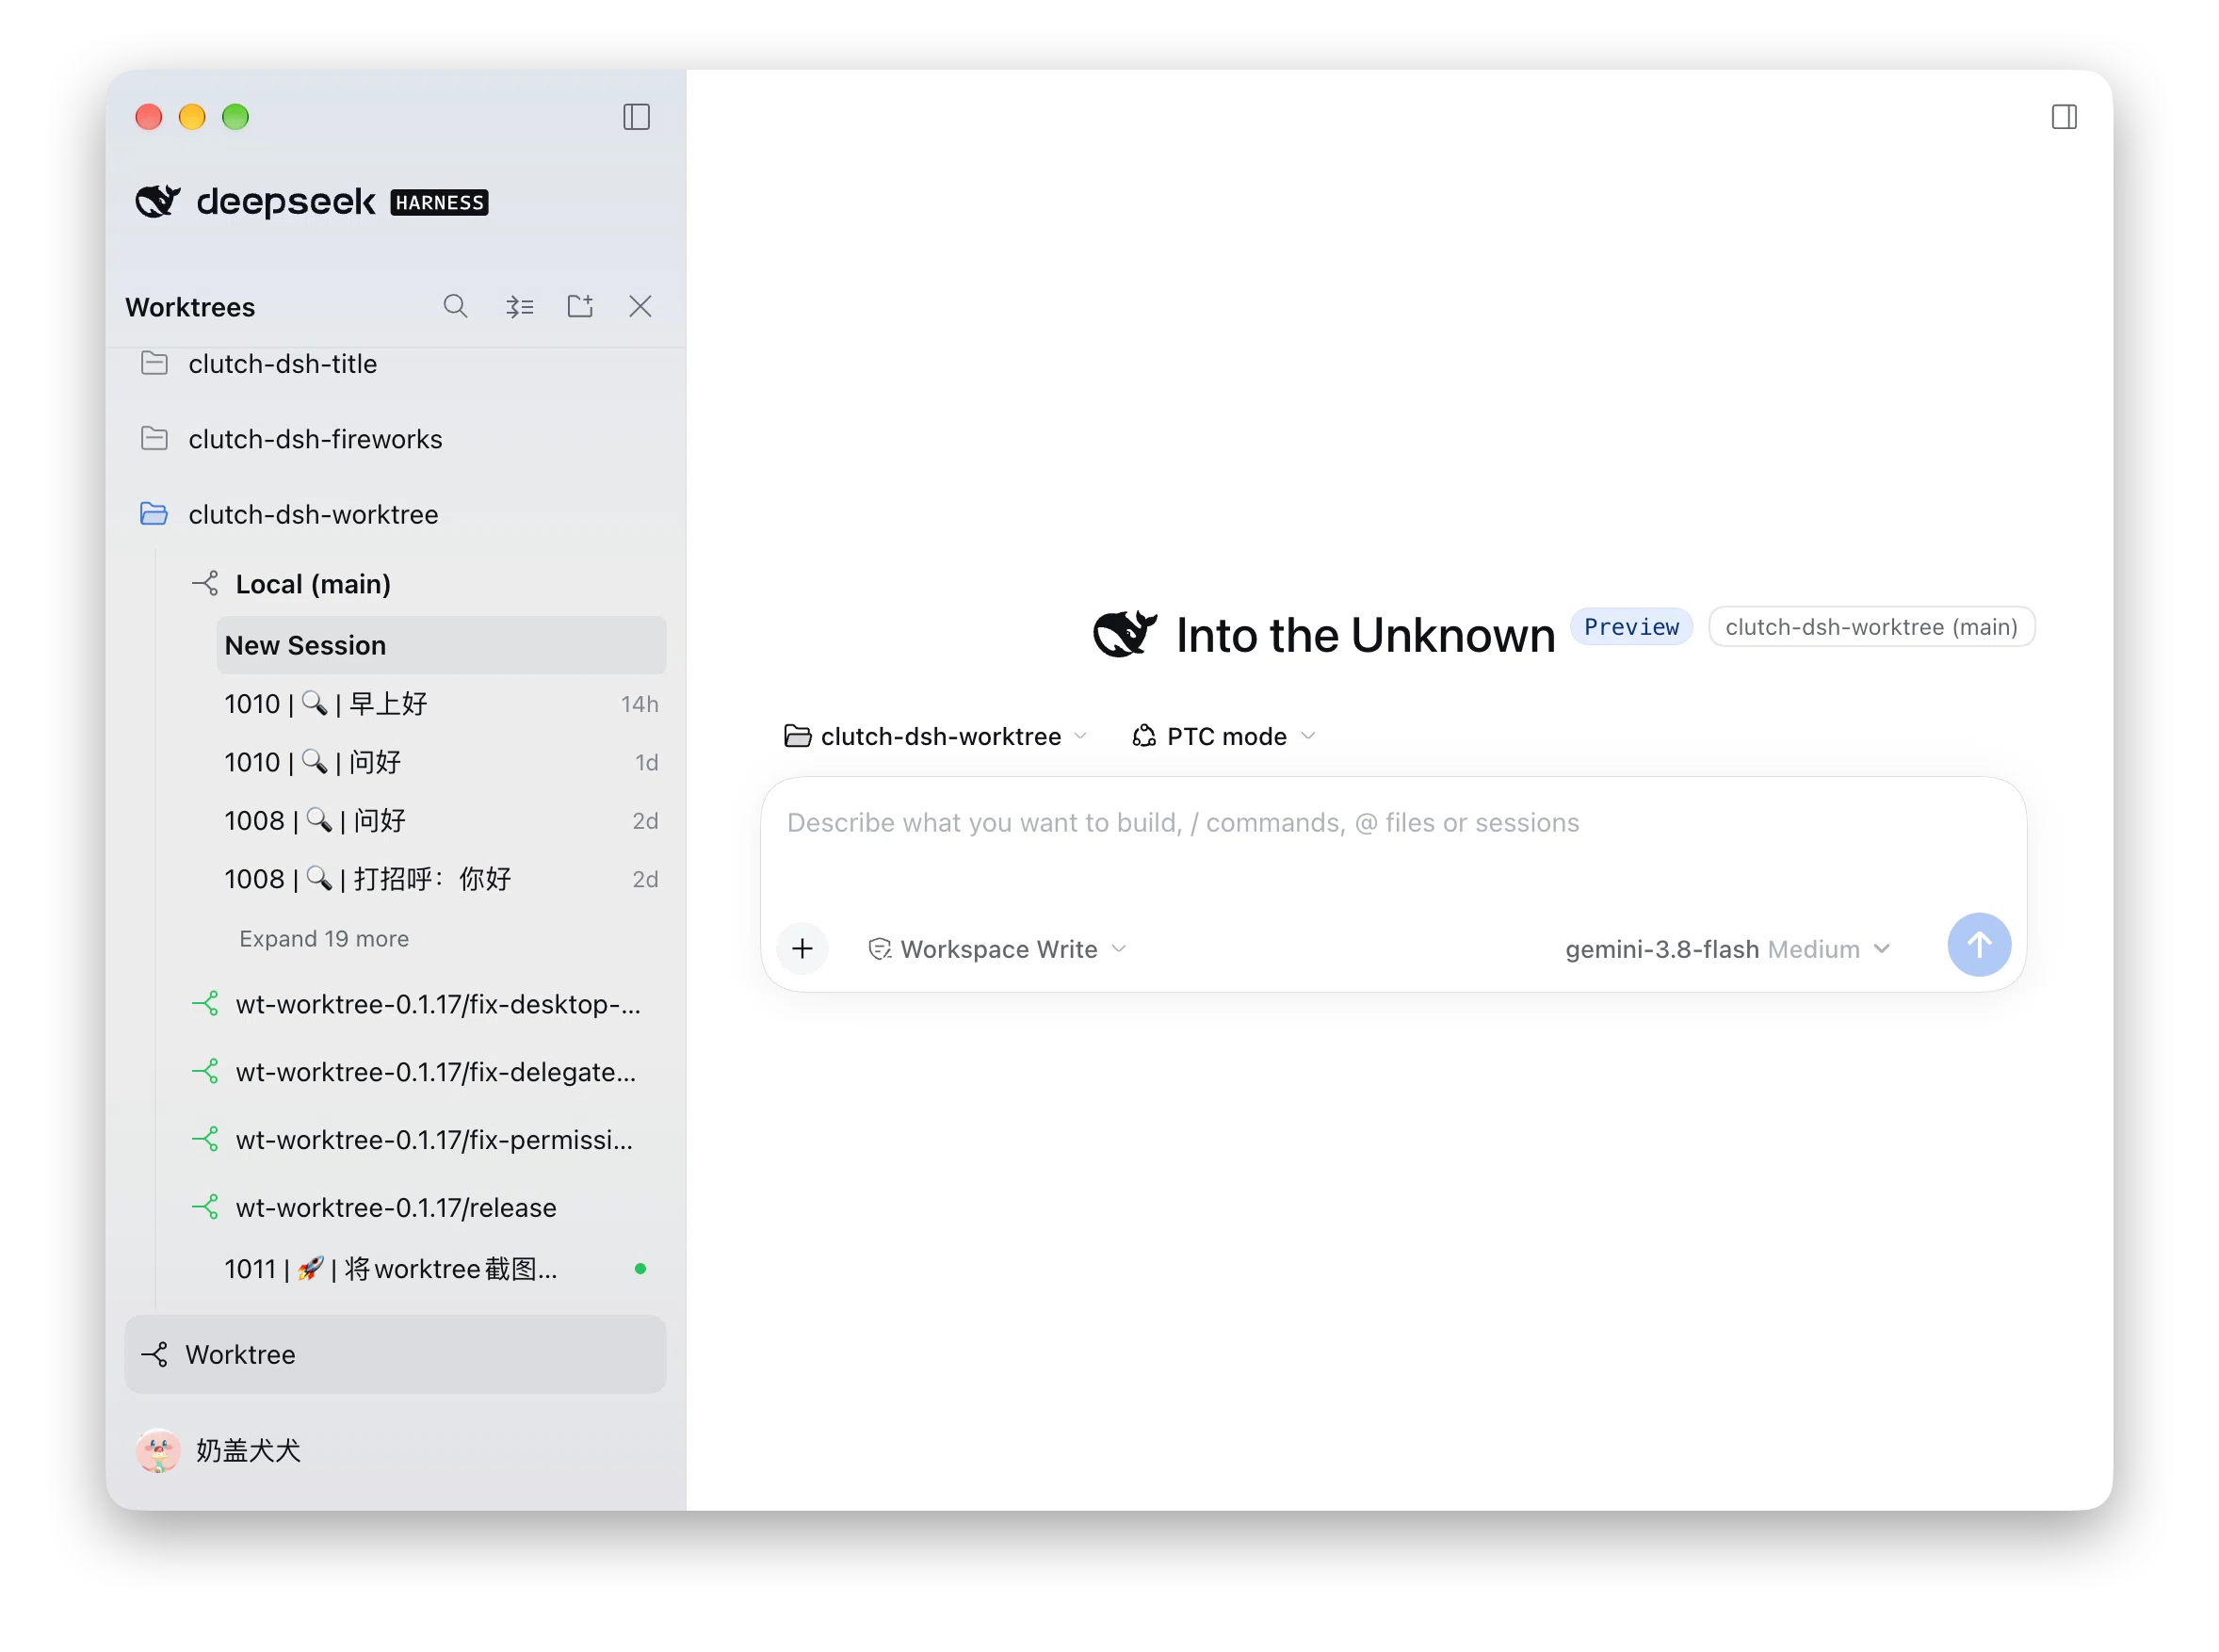
Task: Click the plus attach button
Action: [802, 948]
